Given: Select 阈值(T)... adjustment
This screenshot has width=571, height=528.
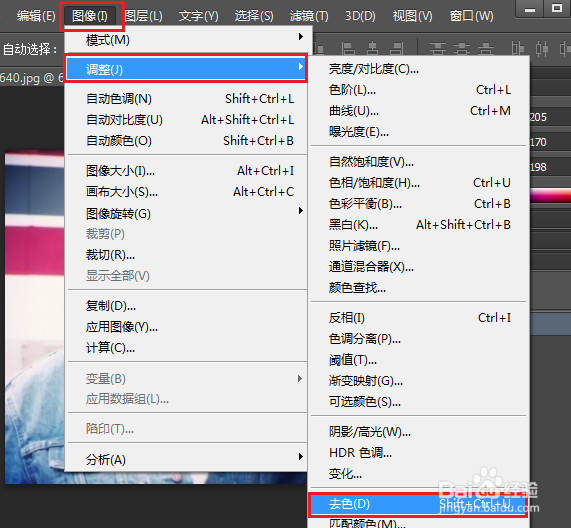Looking at the screenshot, I should pos(418,360).
